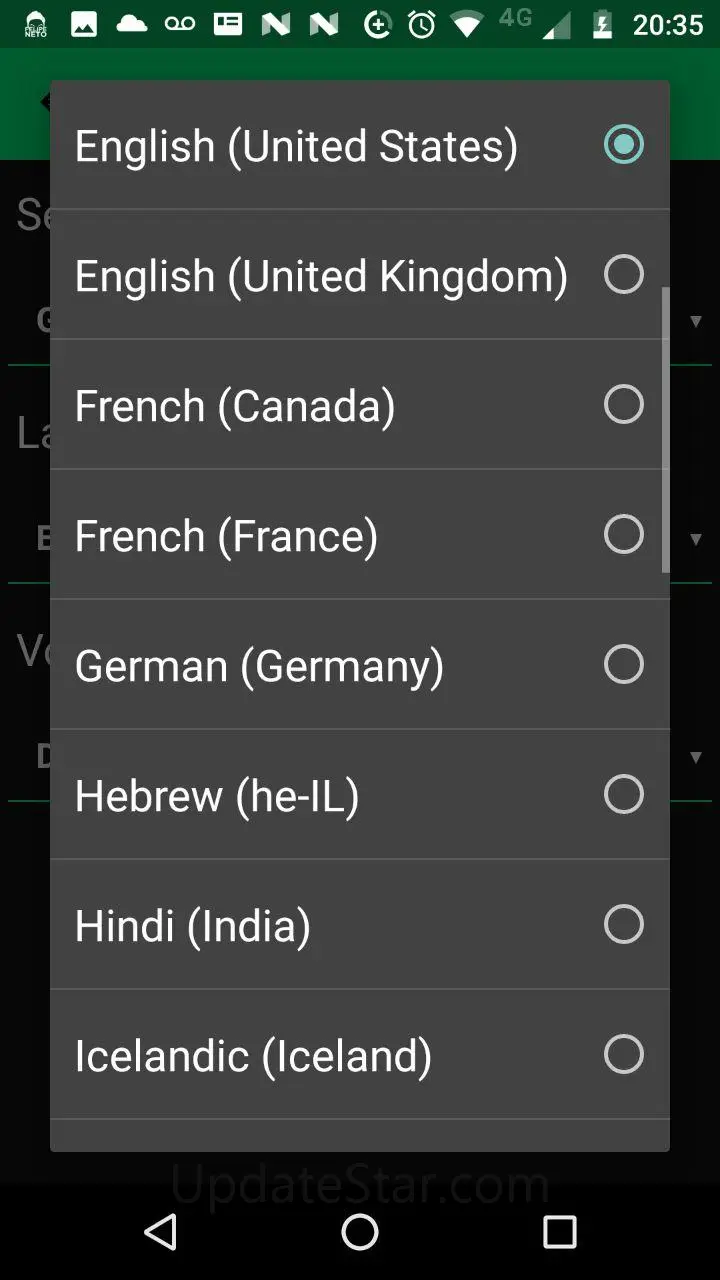Tap the voicemail notification icon
Screen dimensions: 720x1280
pos(180,25)
